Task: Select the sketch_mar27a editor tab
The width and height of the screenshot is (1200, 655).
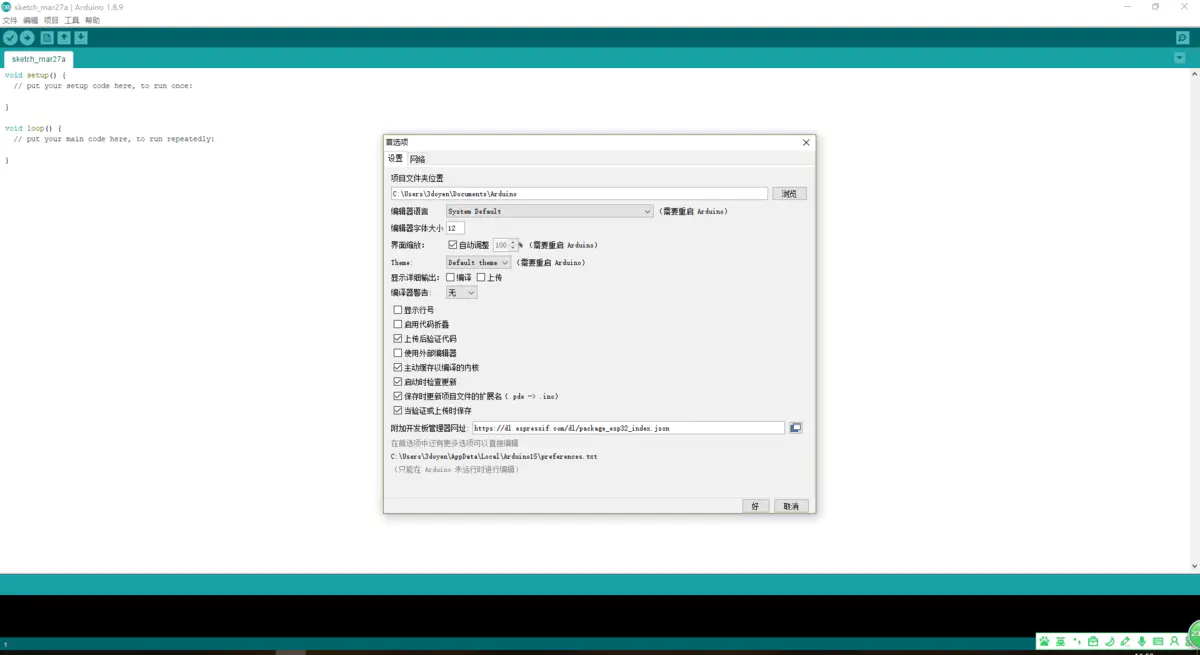Action: [x=38, y=59]
